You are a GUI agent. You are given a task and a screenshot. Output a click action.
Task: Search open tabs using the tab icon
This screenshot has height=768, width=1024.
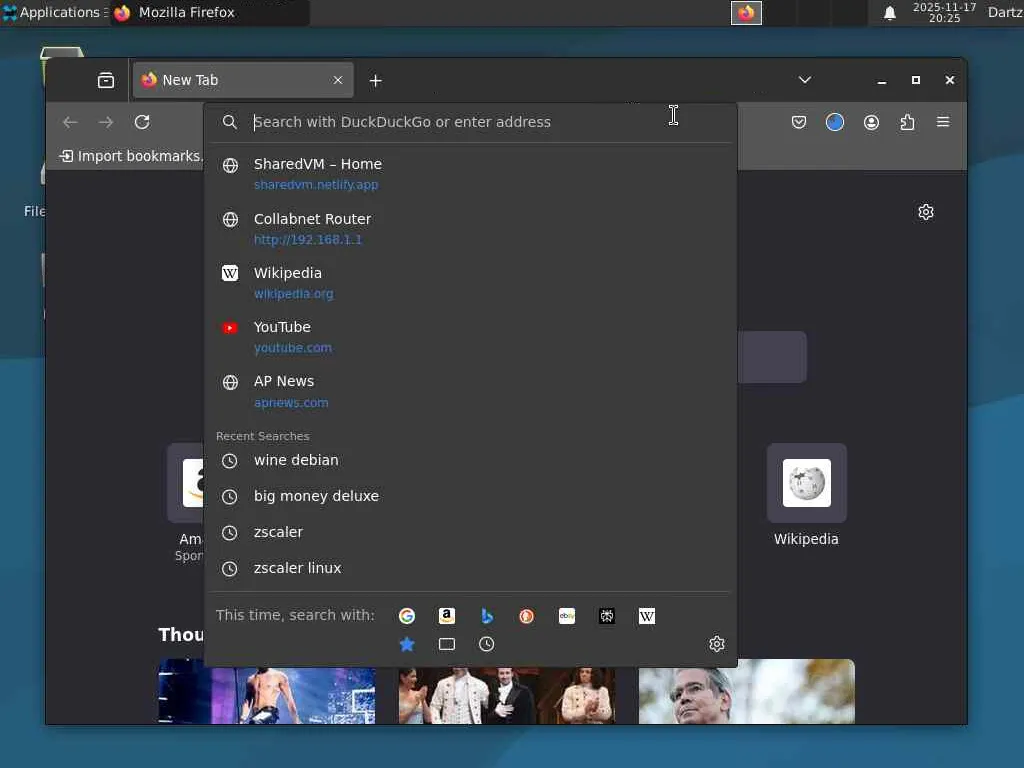click(x=447, y=645)
